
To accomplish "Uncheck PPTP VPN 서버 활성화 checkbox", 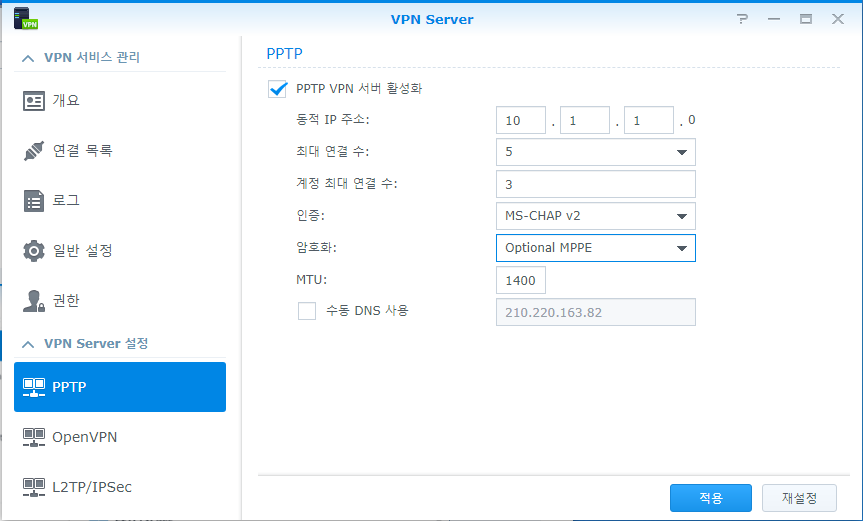I will [277, 89].
